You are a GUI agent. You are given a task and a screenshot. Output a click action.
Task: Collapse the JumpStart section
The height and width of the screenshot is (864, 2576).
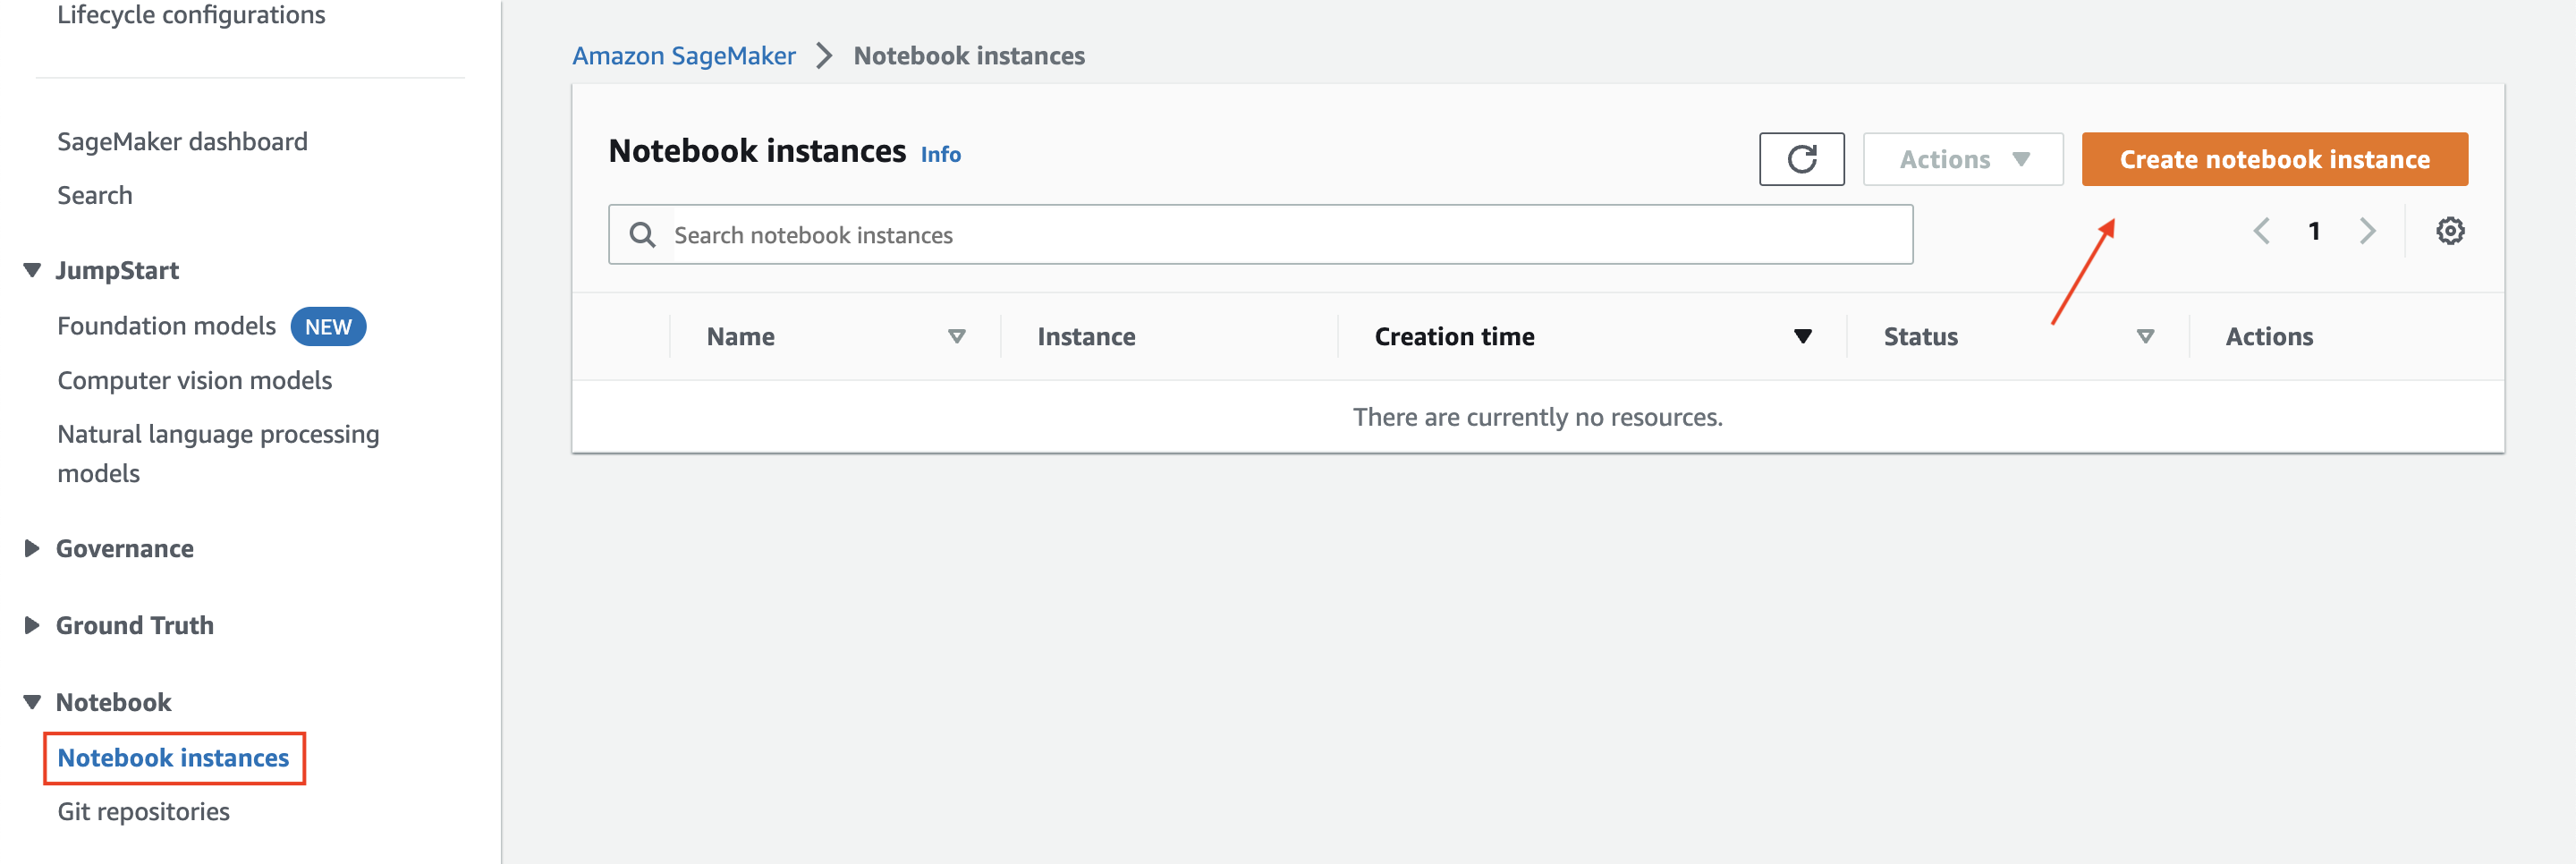click(30, 270)
